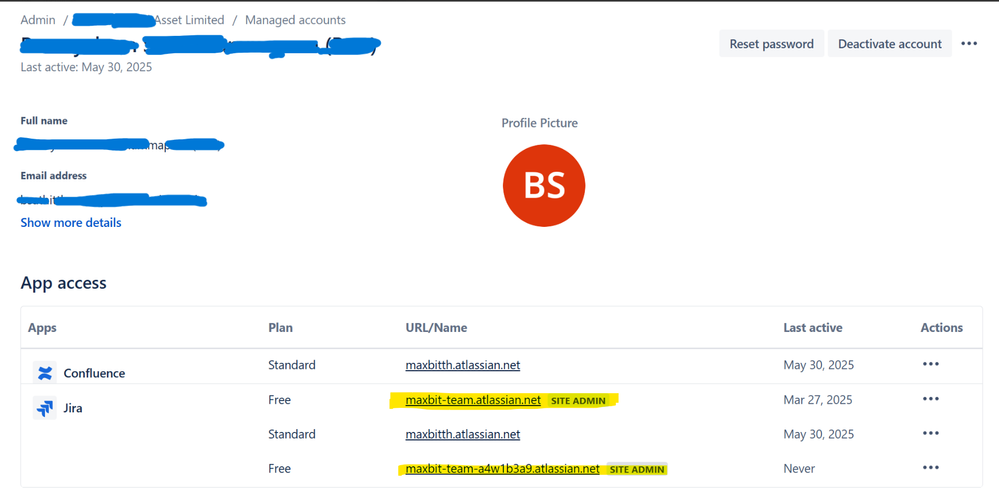Click the Full name label
Image resolution: width=999 pixels, height=501 pixels.
[44, 120]
